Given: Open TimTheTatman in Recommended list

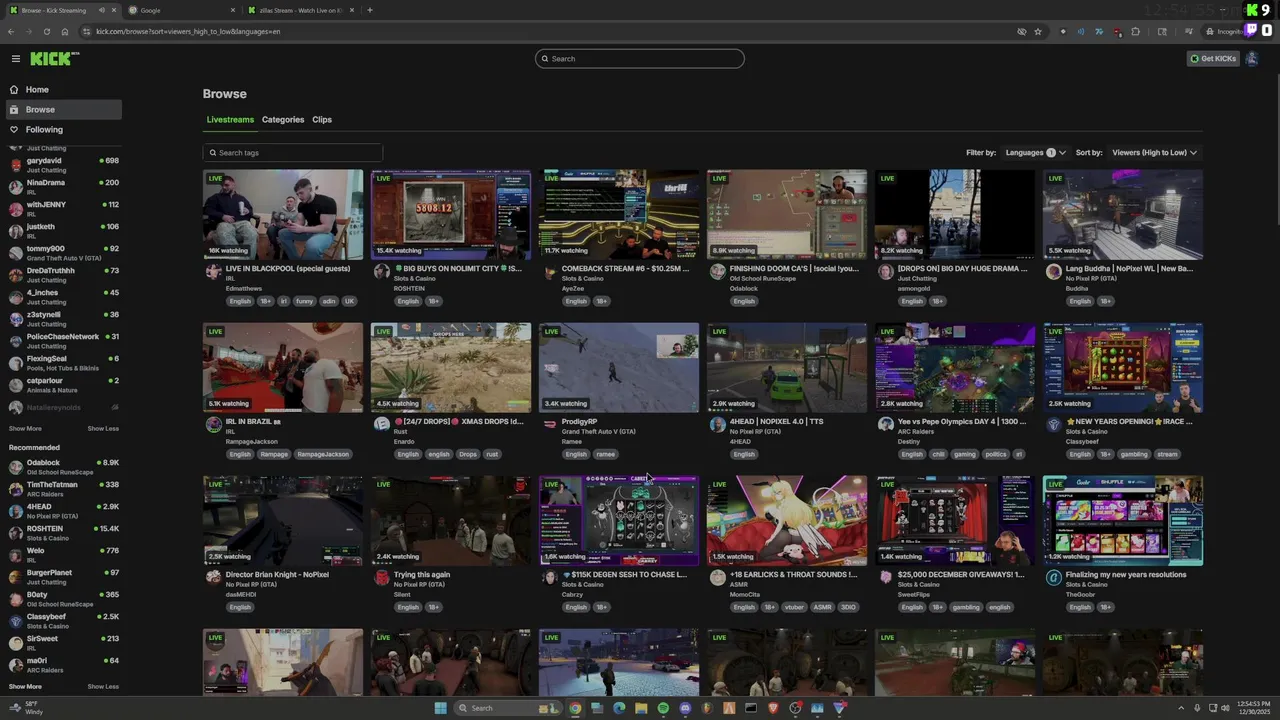Looking at the screenshot, I should (x=64, y=489).
